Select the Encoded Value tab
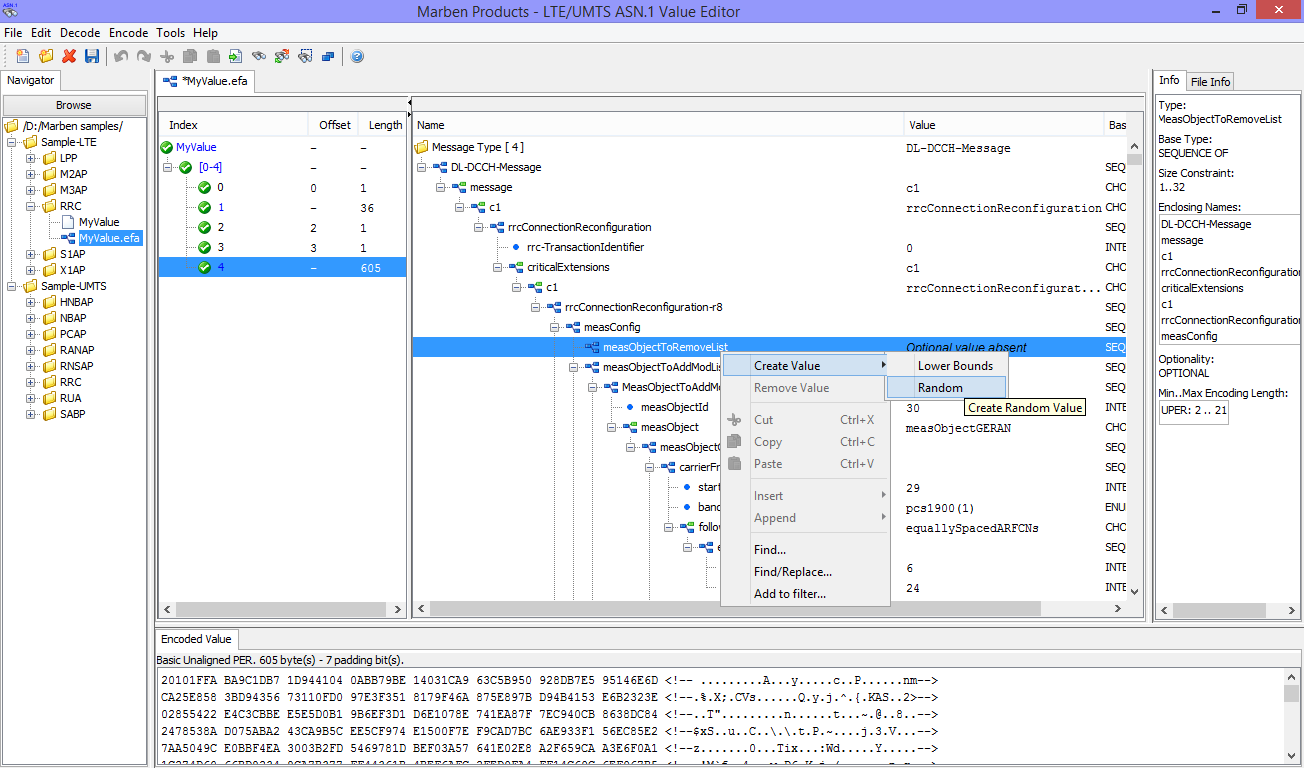1304x768 pixels. (196, 639)
